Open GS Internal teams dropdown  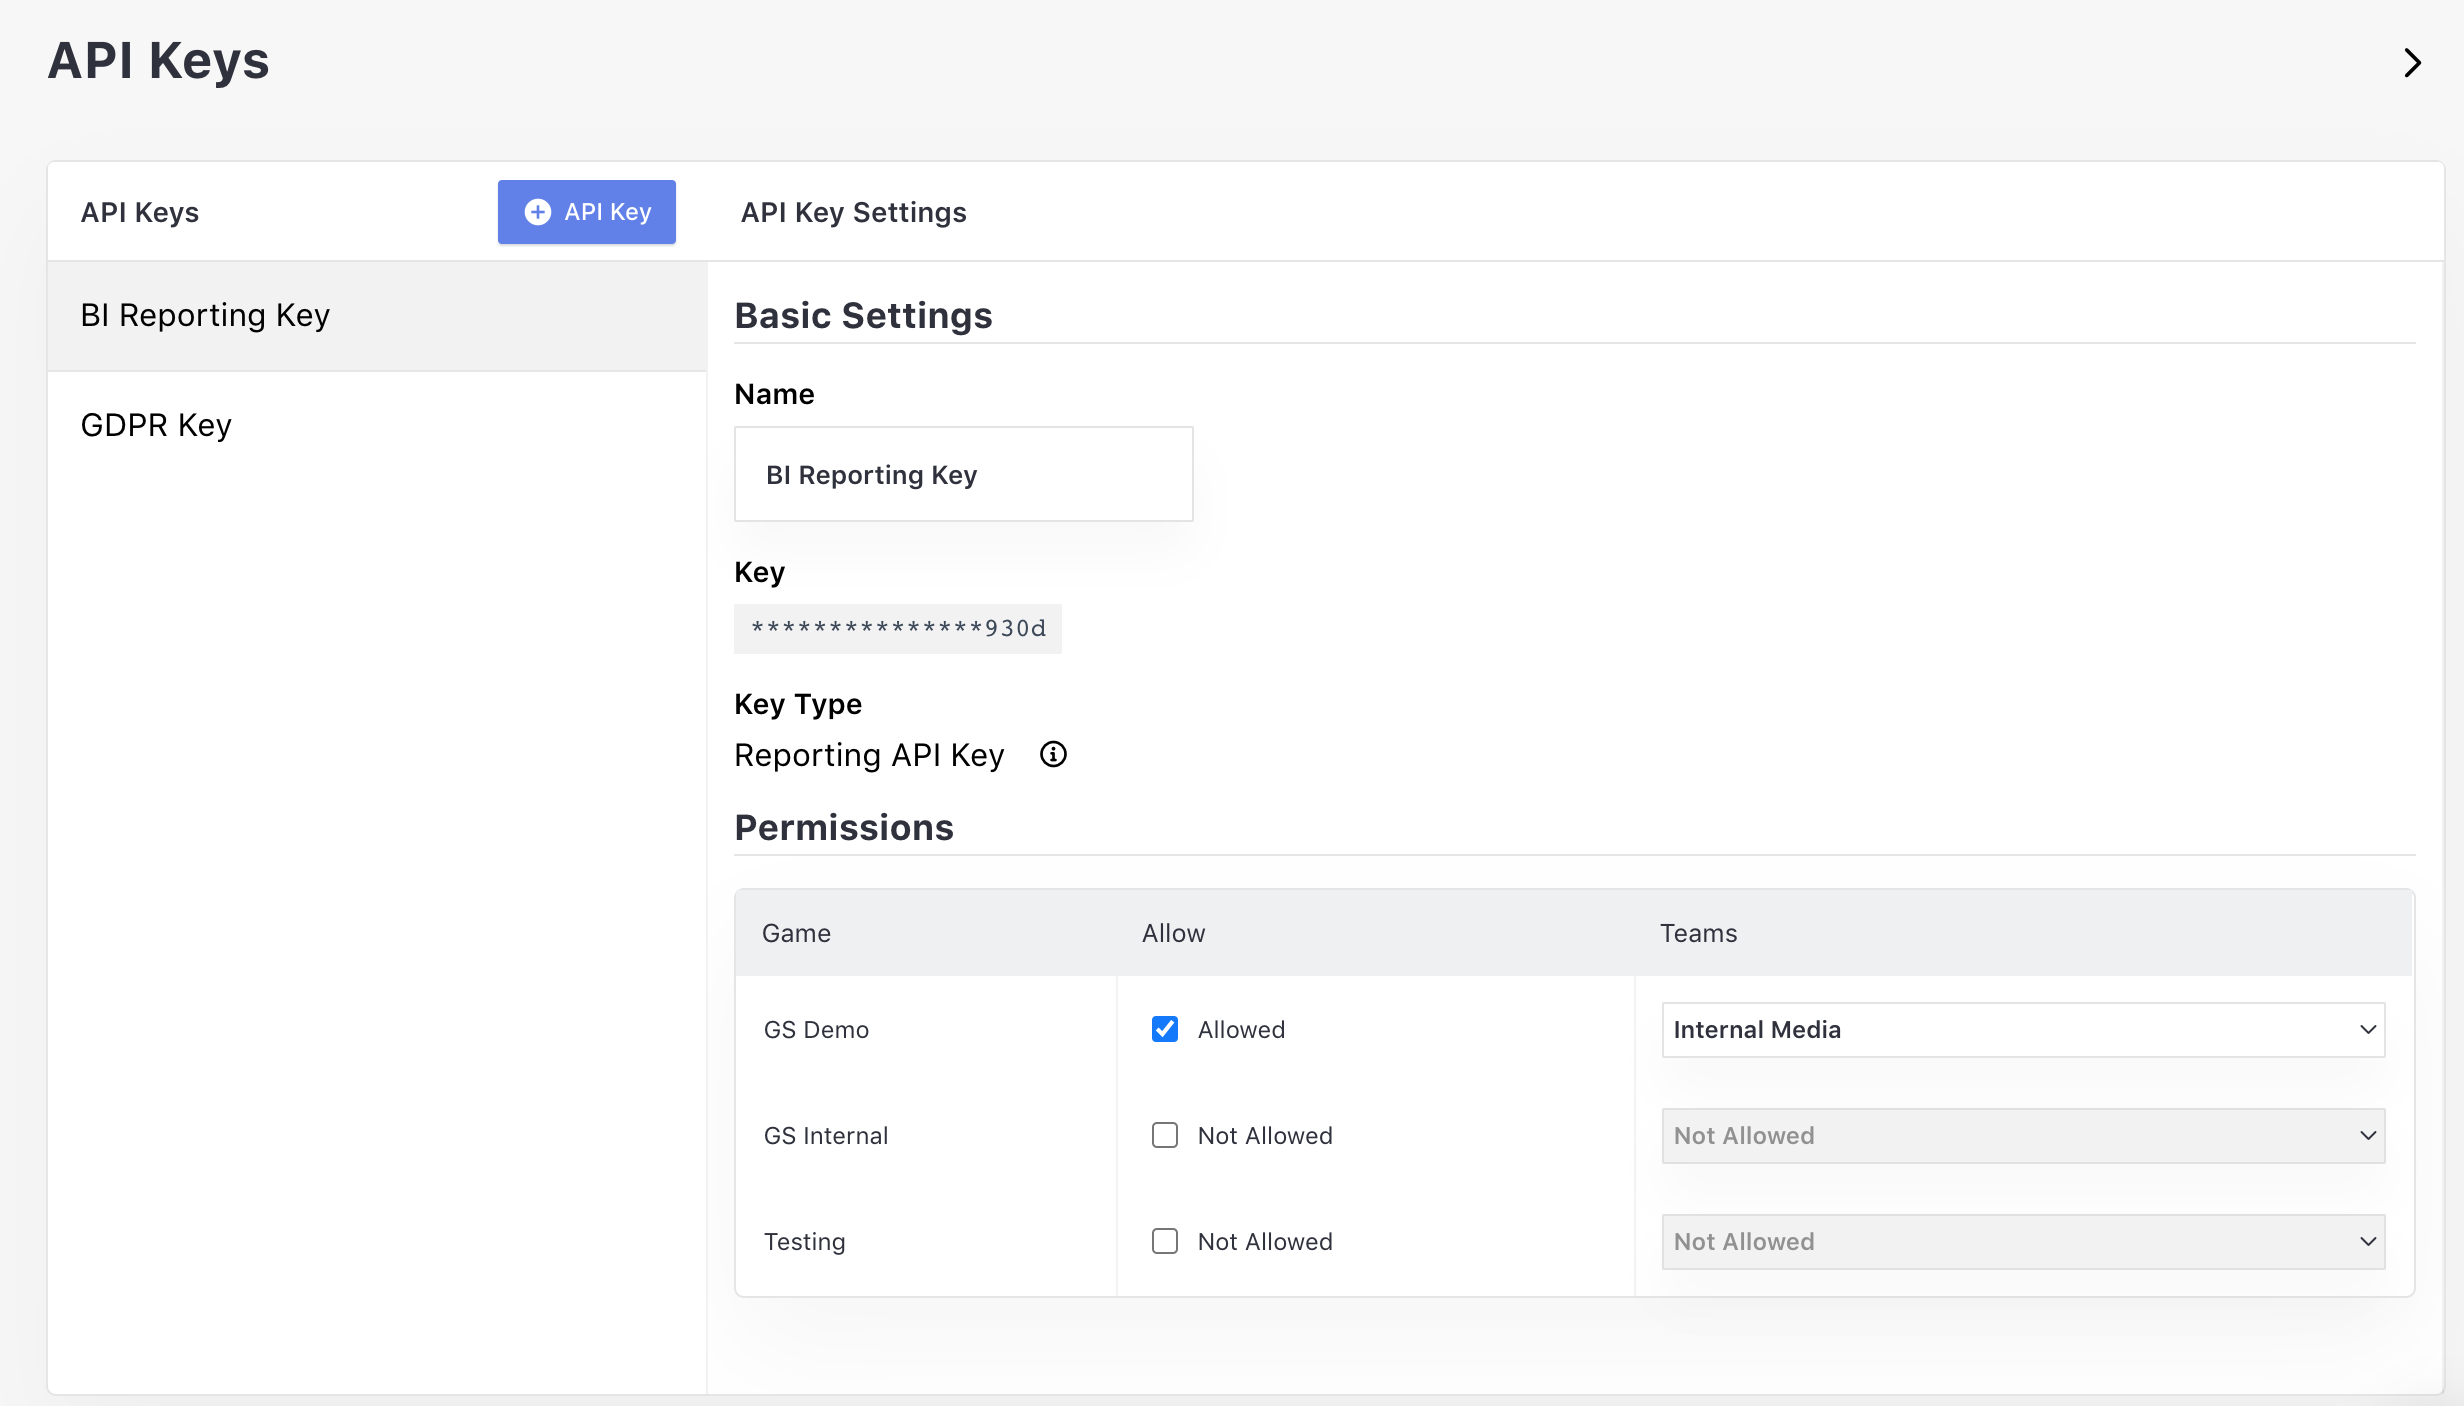pyautogui.click(x=2023, y=1136)
